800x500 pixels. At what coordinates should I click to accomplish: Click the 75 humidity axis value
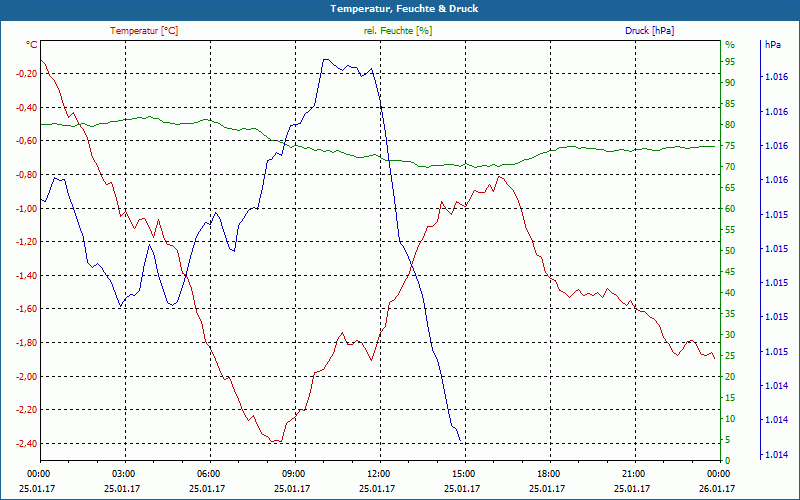click(x=730, y=146)
